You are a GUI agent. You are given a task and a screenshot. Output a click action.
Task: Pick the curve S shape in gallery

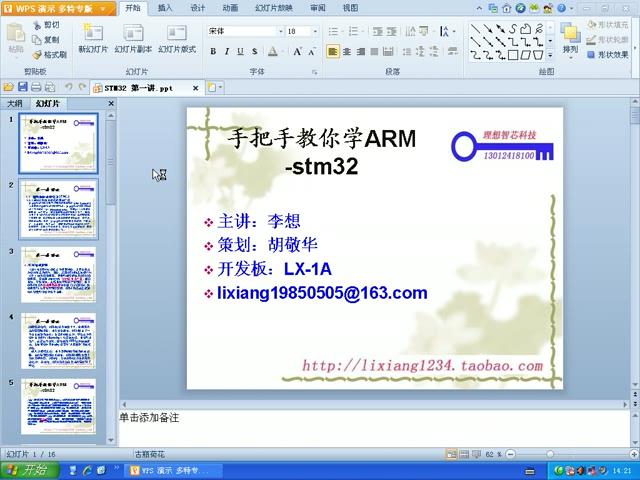tap(513, 29)
